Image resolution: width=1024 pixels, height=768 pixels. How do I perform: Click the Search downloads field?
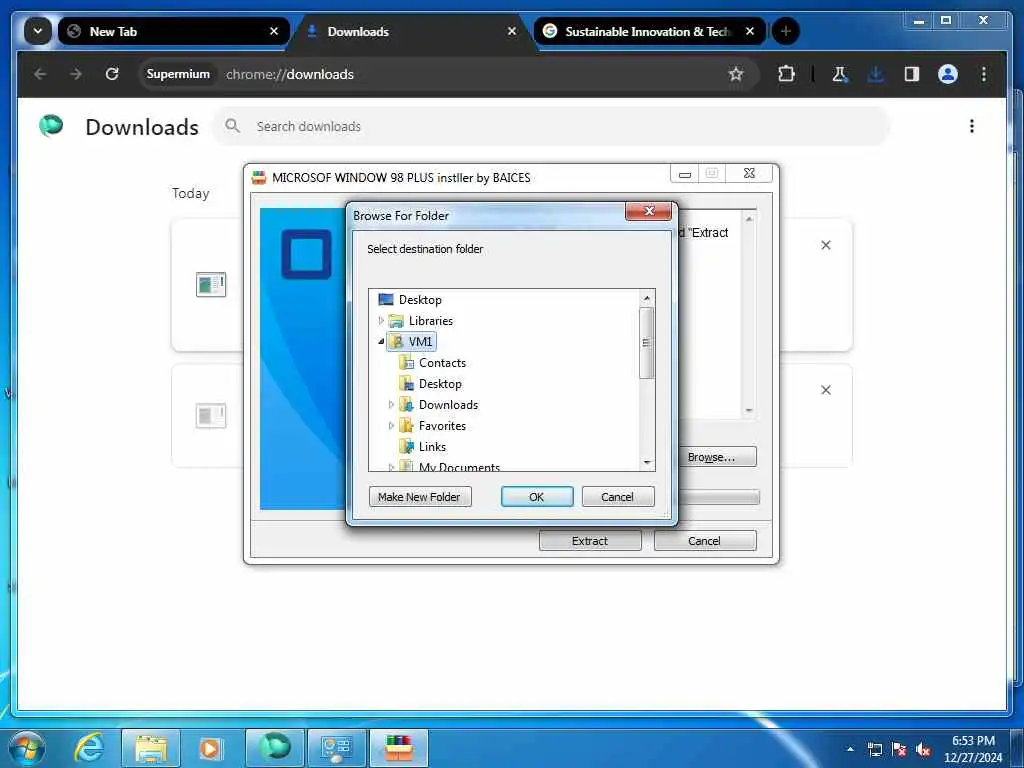pyautogui.click(x=552, y=126)
